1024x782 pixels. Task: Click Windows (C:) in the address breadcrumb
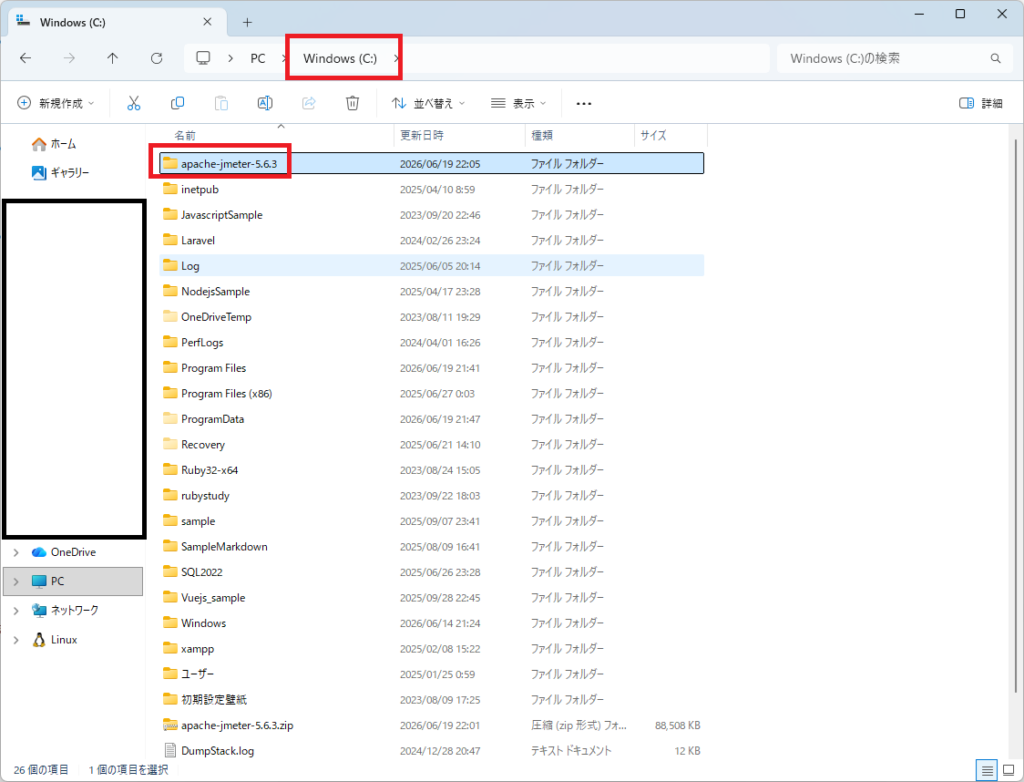[x=340, y=58]
